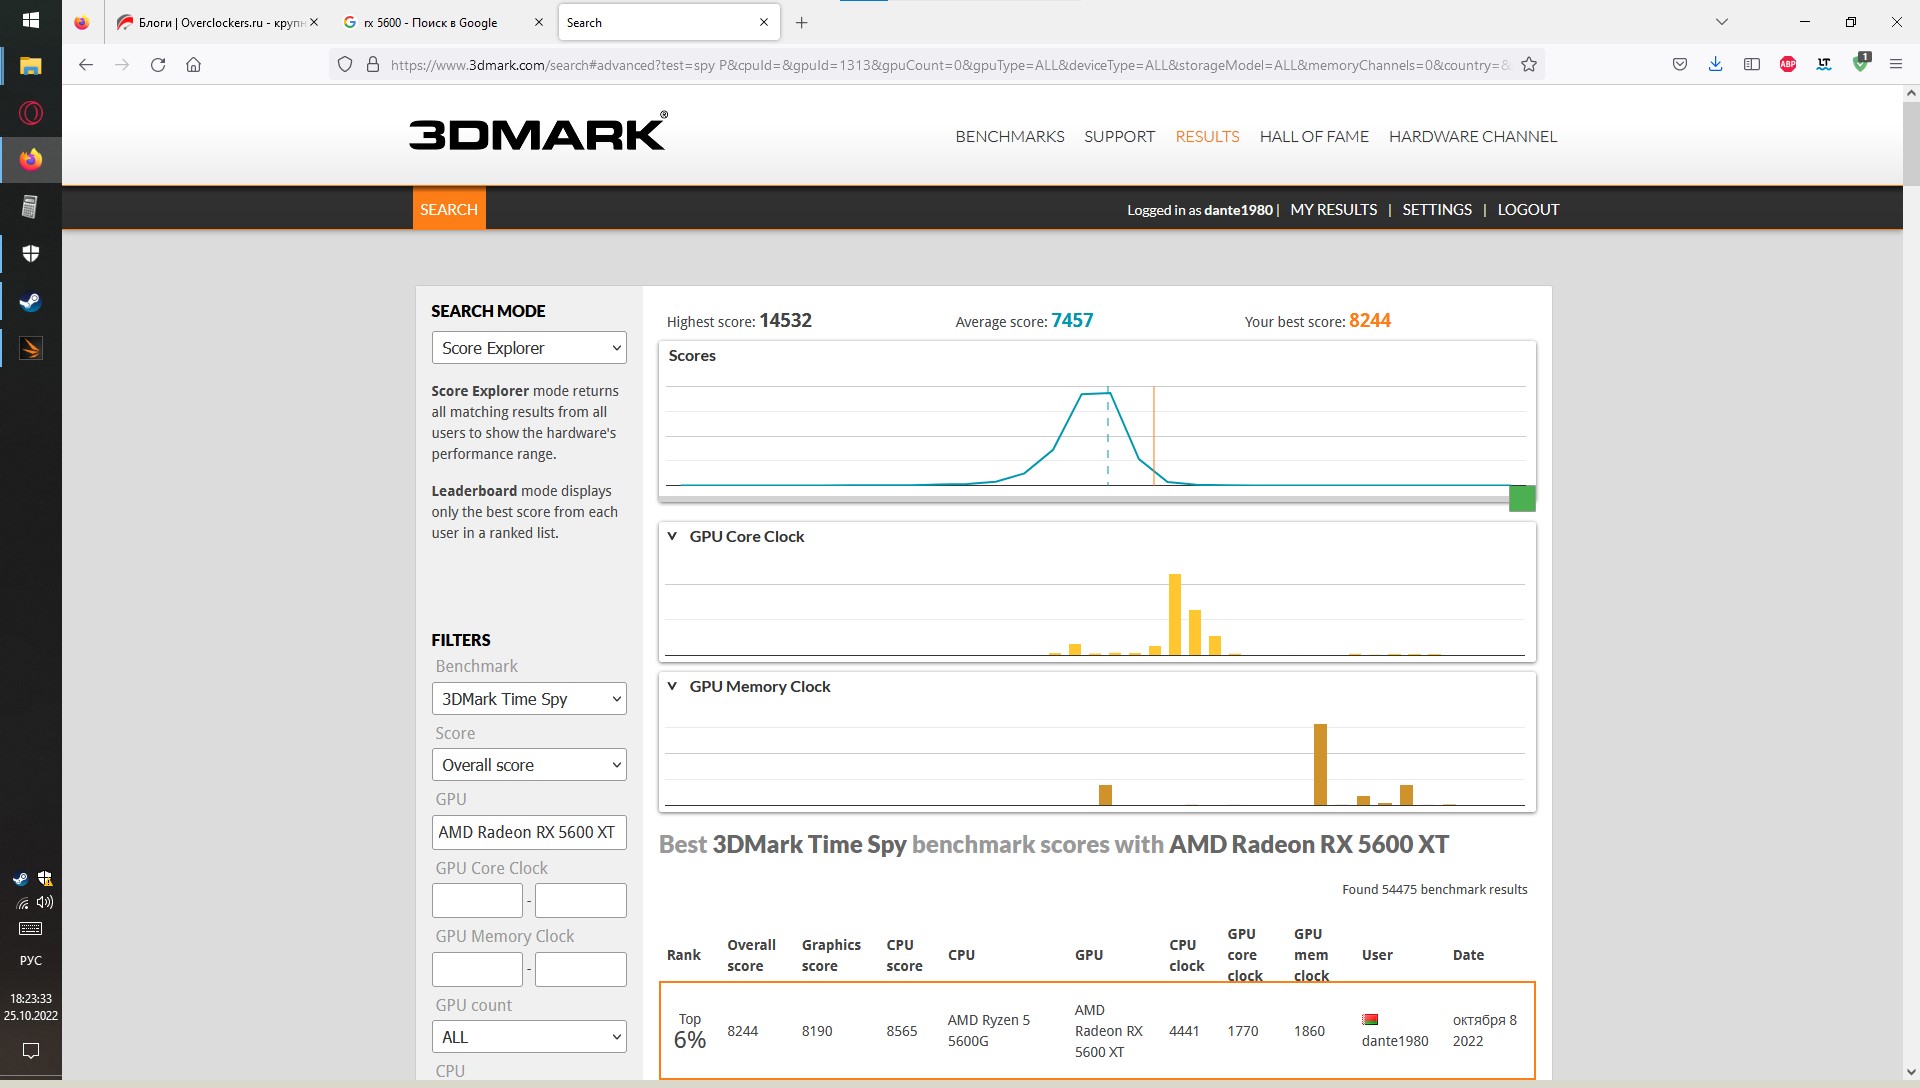Save page to Pocket icon

(x=1680, y=65)
